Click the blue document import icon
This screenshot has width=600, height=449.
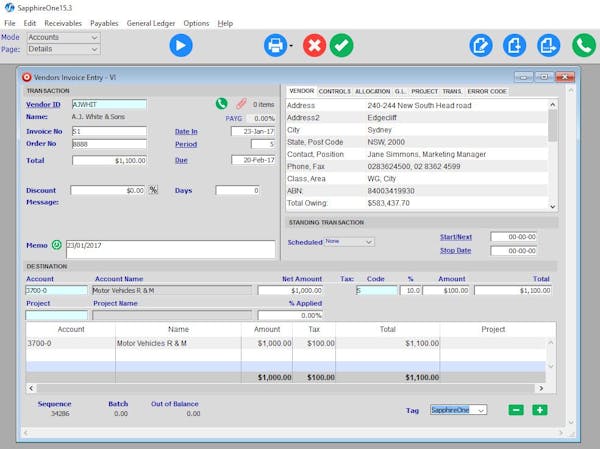pyautogui.click(x=514, y=46)
